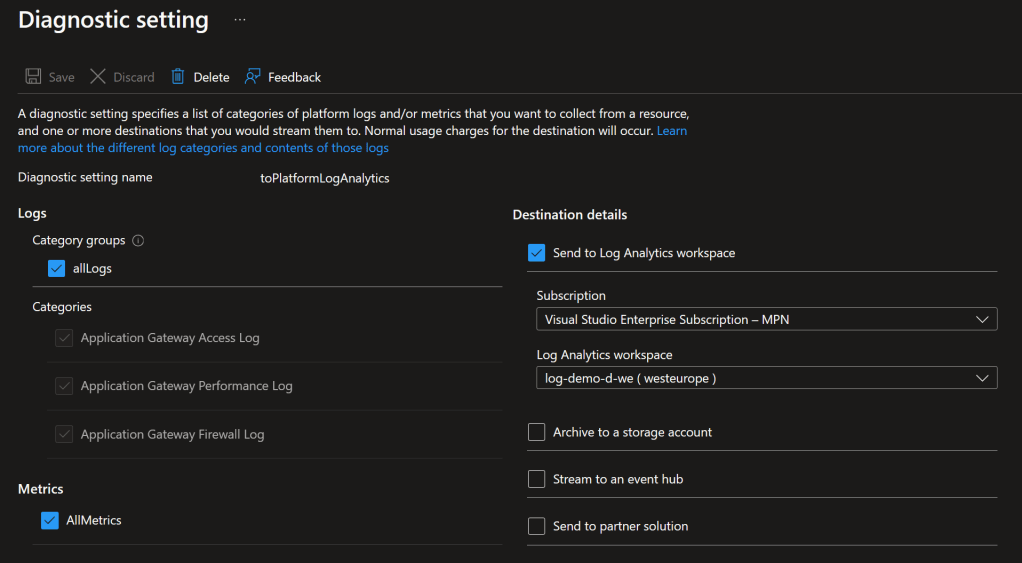Enable Archive to a storage account
The height and width of the screenshot is (563, 1022).
coord(537,432)
